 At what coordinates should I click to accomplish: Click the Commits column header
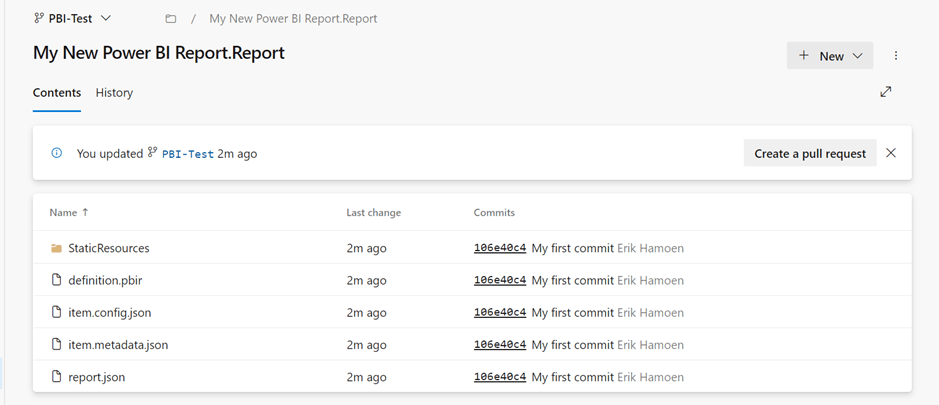[494, 213]
